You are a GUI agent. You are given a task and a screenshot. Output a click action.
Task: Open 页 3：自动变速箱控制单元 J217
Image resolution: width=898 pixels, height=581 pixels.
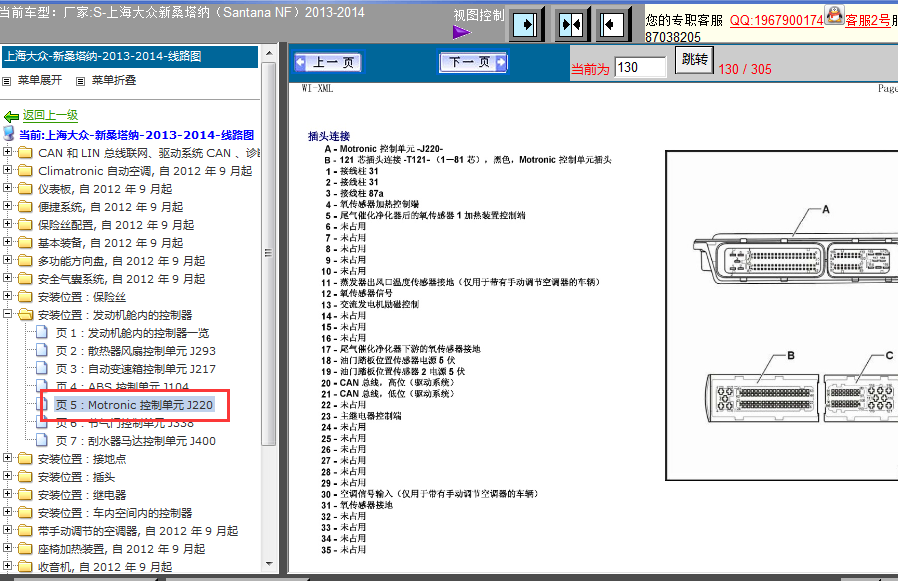[136, 369]
